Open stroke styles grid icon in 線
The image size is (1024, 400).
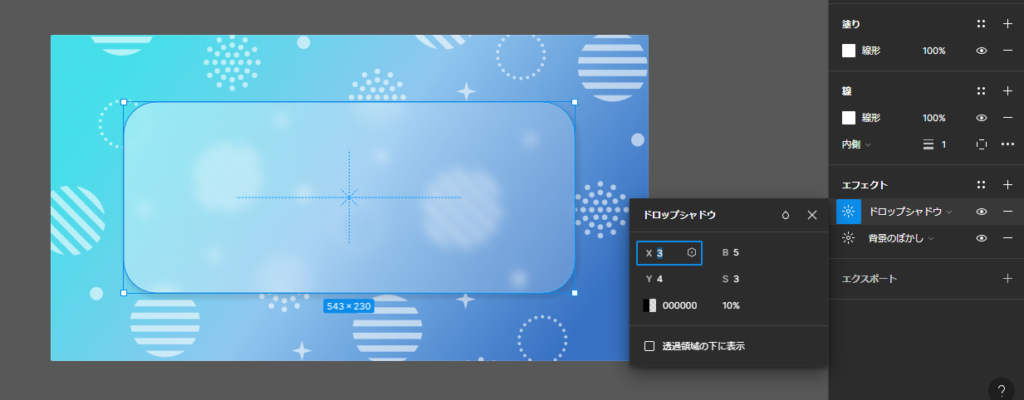[981, 91]
